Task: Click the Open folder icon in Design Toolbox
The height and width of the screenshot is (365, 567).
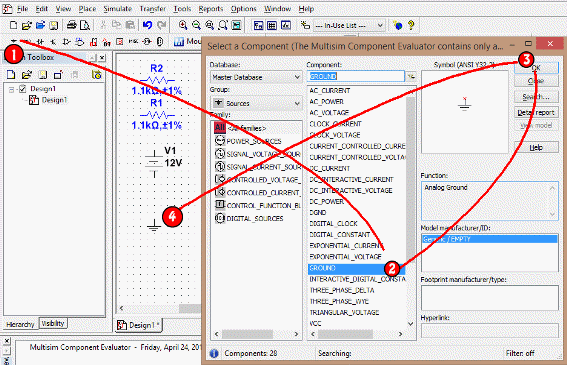Action: [26, 75]
